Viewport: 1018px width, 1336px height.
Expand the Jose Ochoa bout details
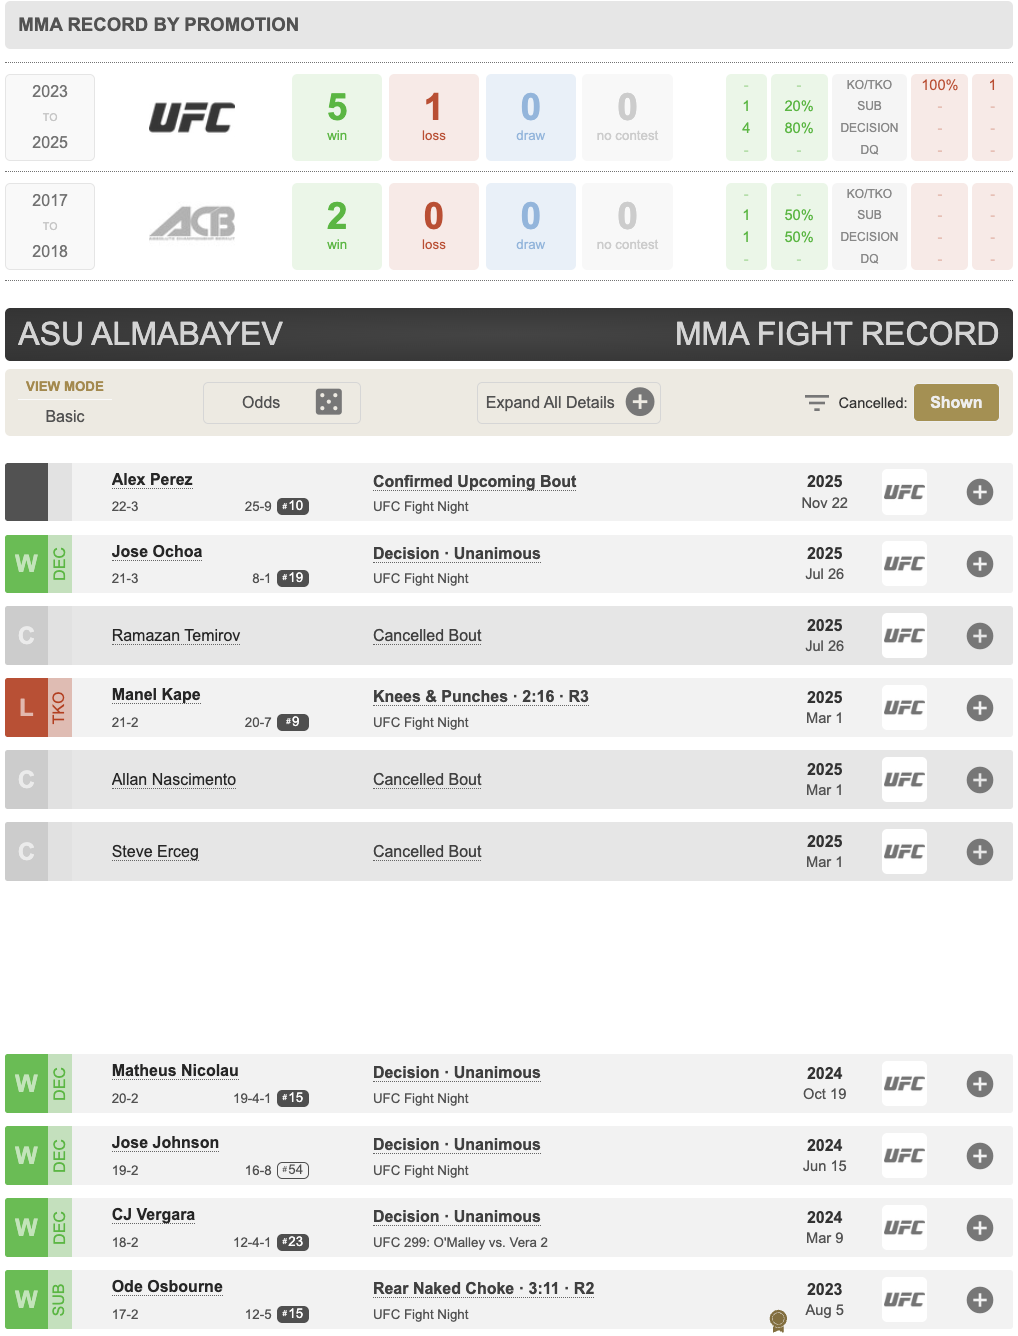coord(980,564)
